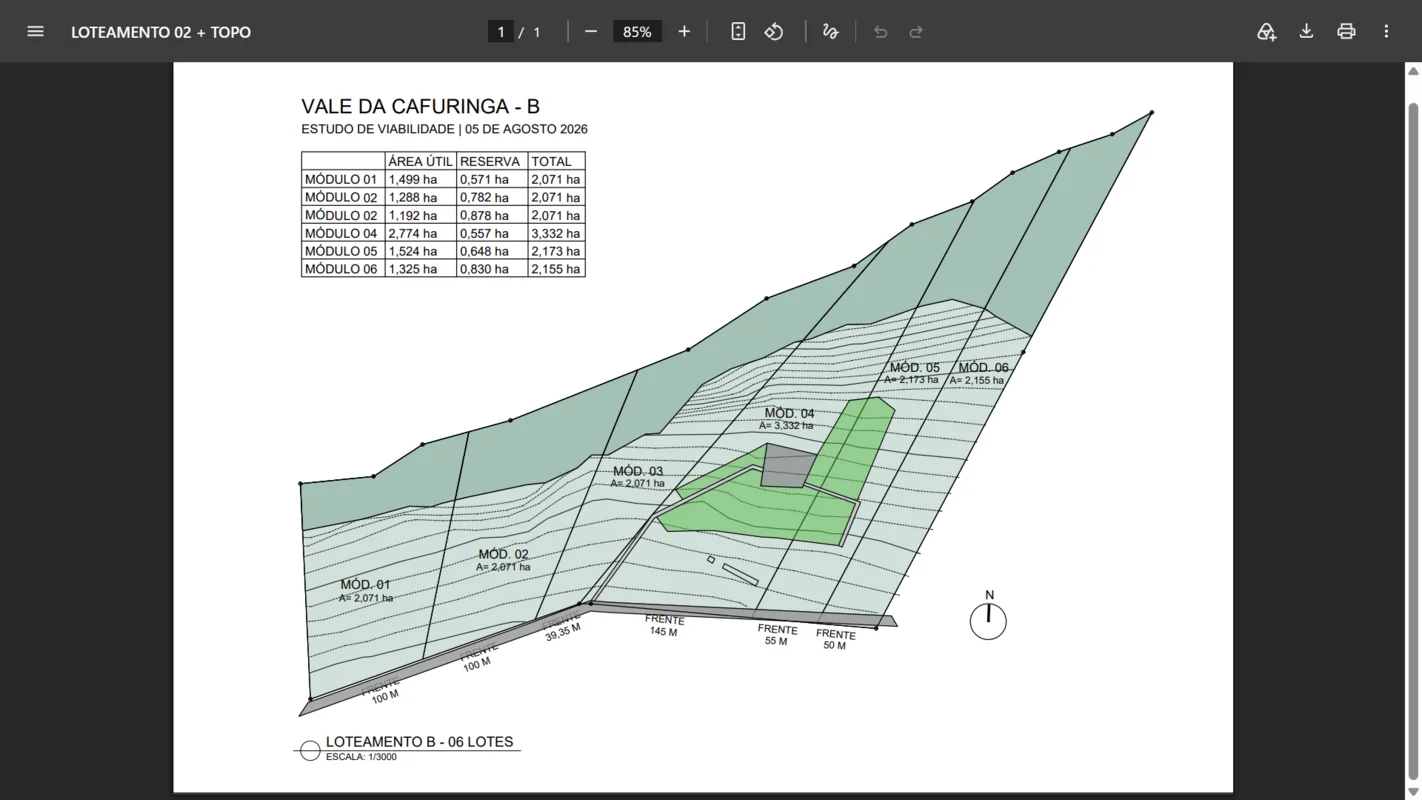
Task: Click the ÁREA ÚTIL column header
Action: [420, 161]
